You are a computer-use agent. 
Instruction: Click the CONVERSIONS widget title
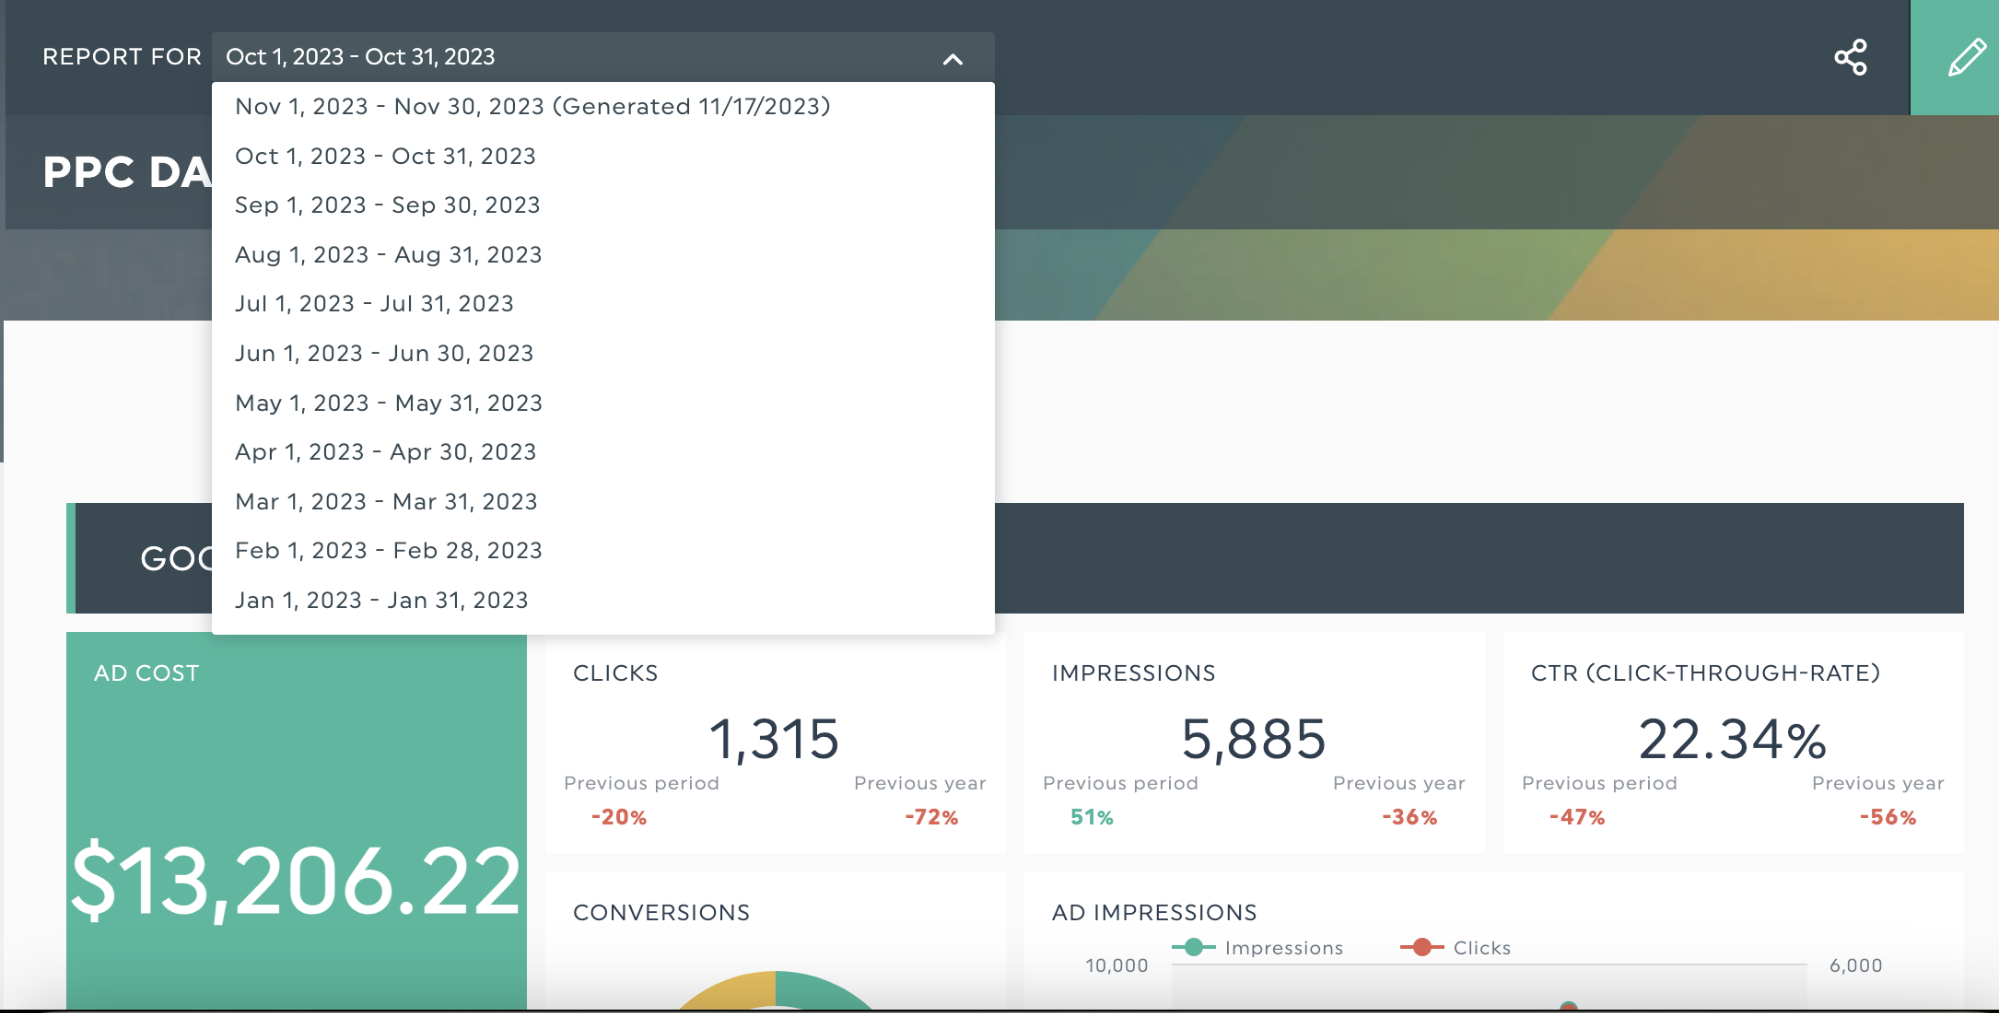coord(661,912)
